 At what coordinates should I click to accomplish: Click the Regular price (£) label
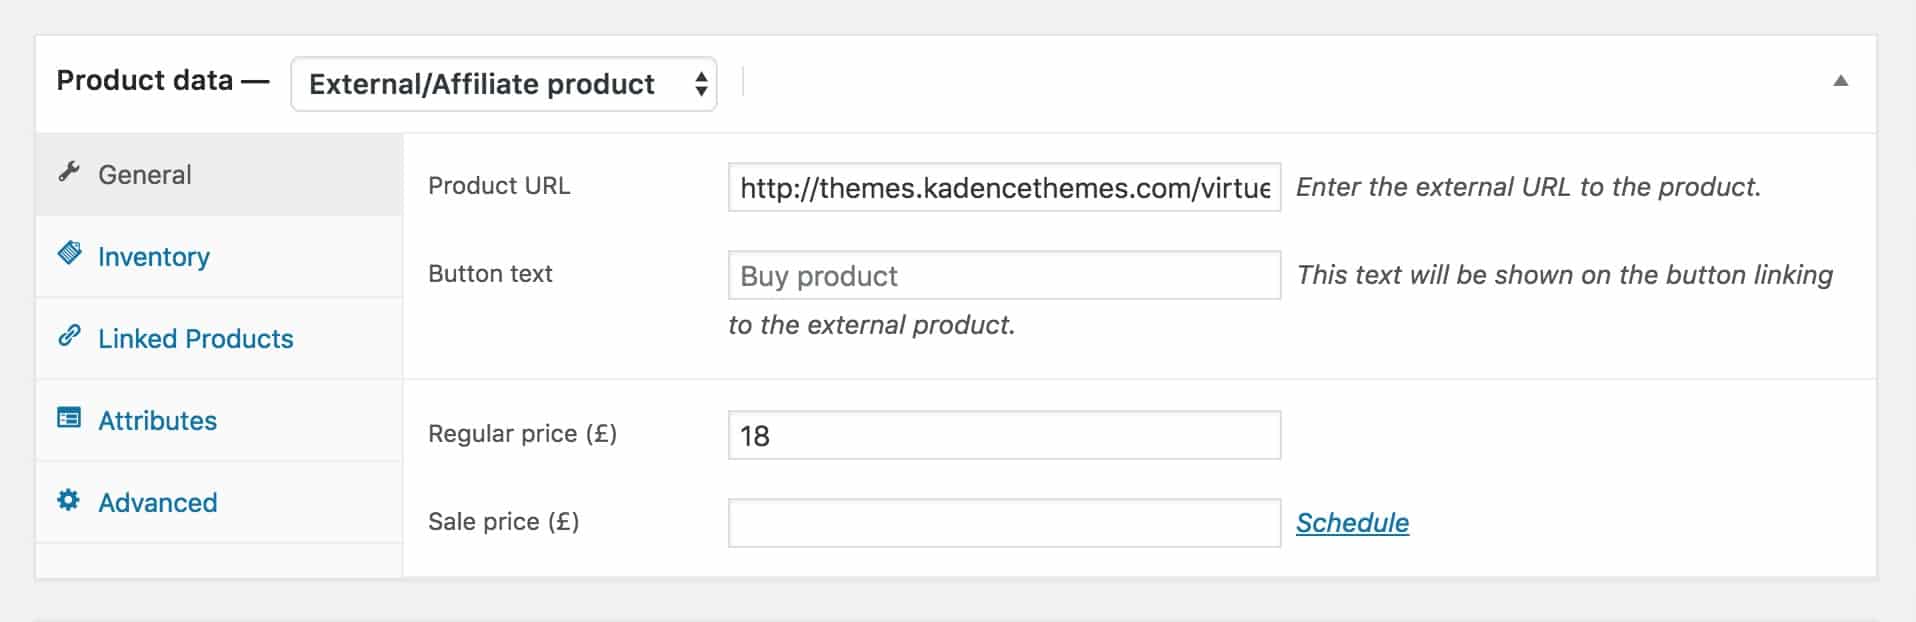522,434
